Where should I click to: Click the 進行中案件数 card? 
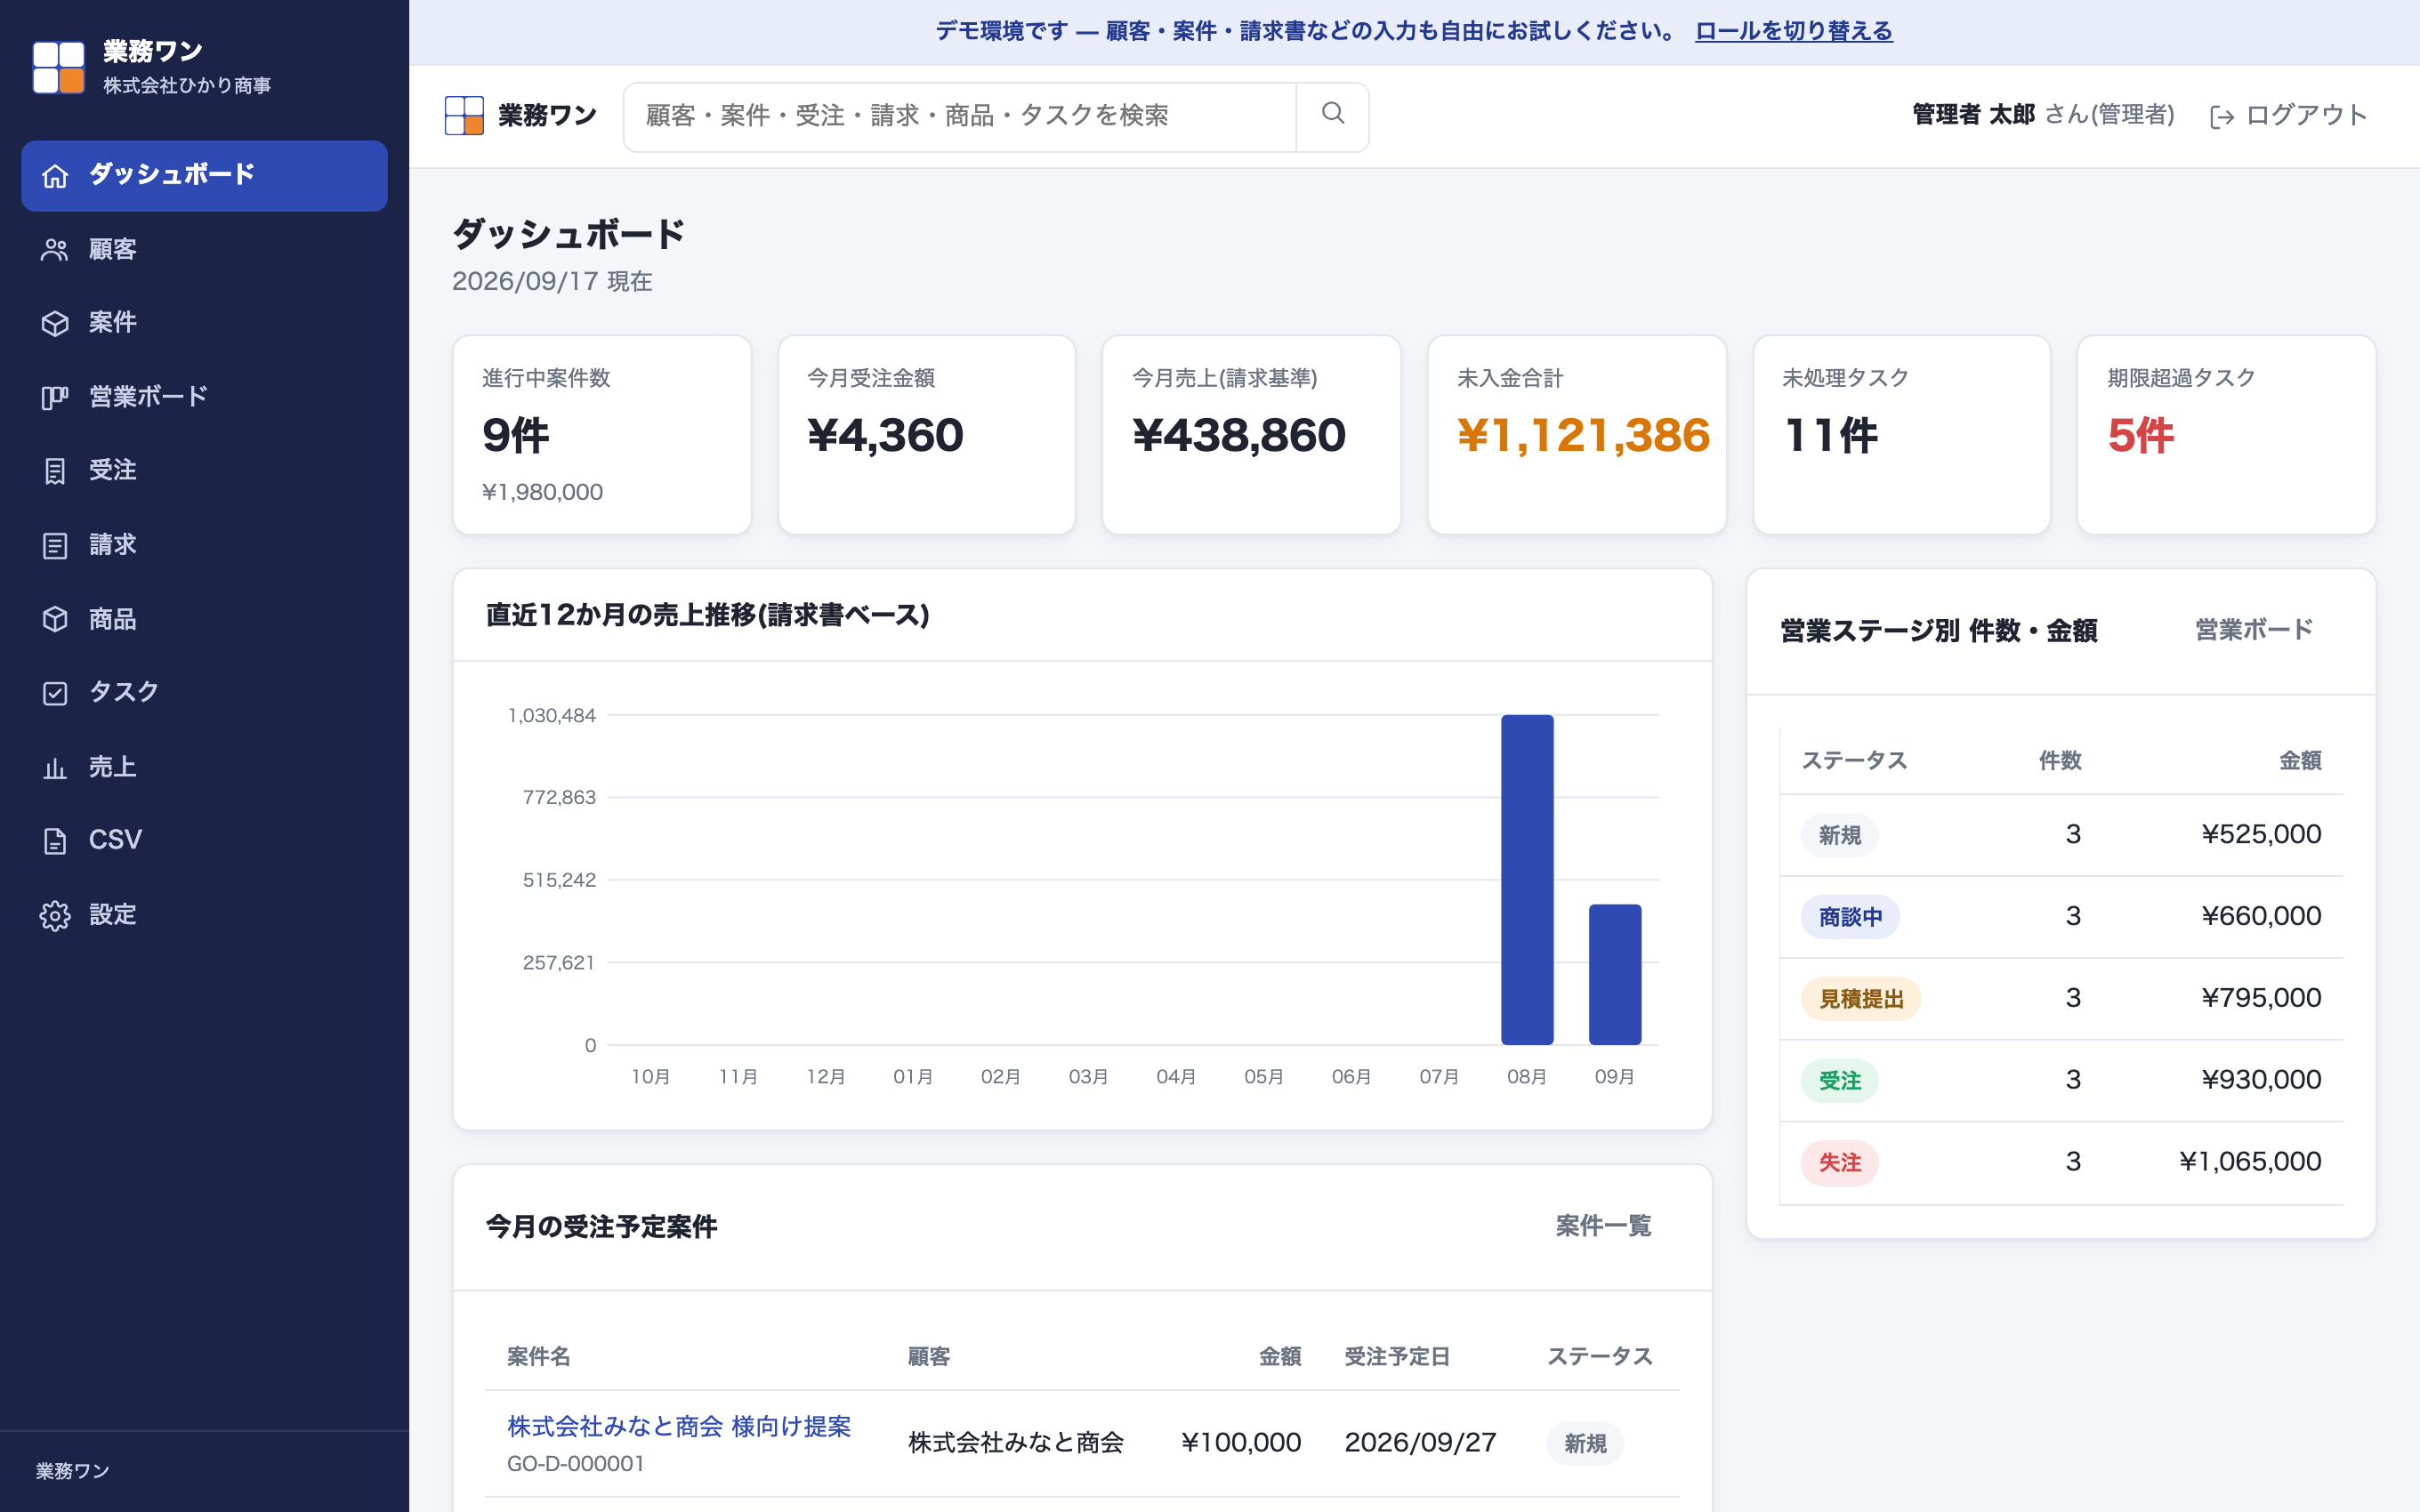[x=602, y=435]
